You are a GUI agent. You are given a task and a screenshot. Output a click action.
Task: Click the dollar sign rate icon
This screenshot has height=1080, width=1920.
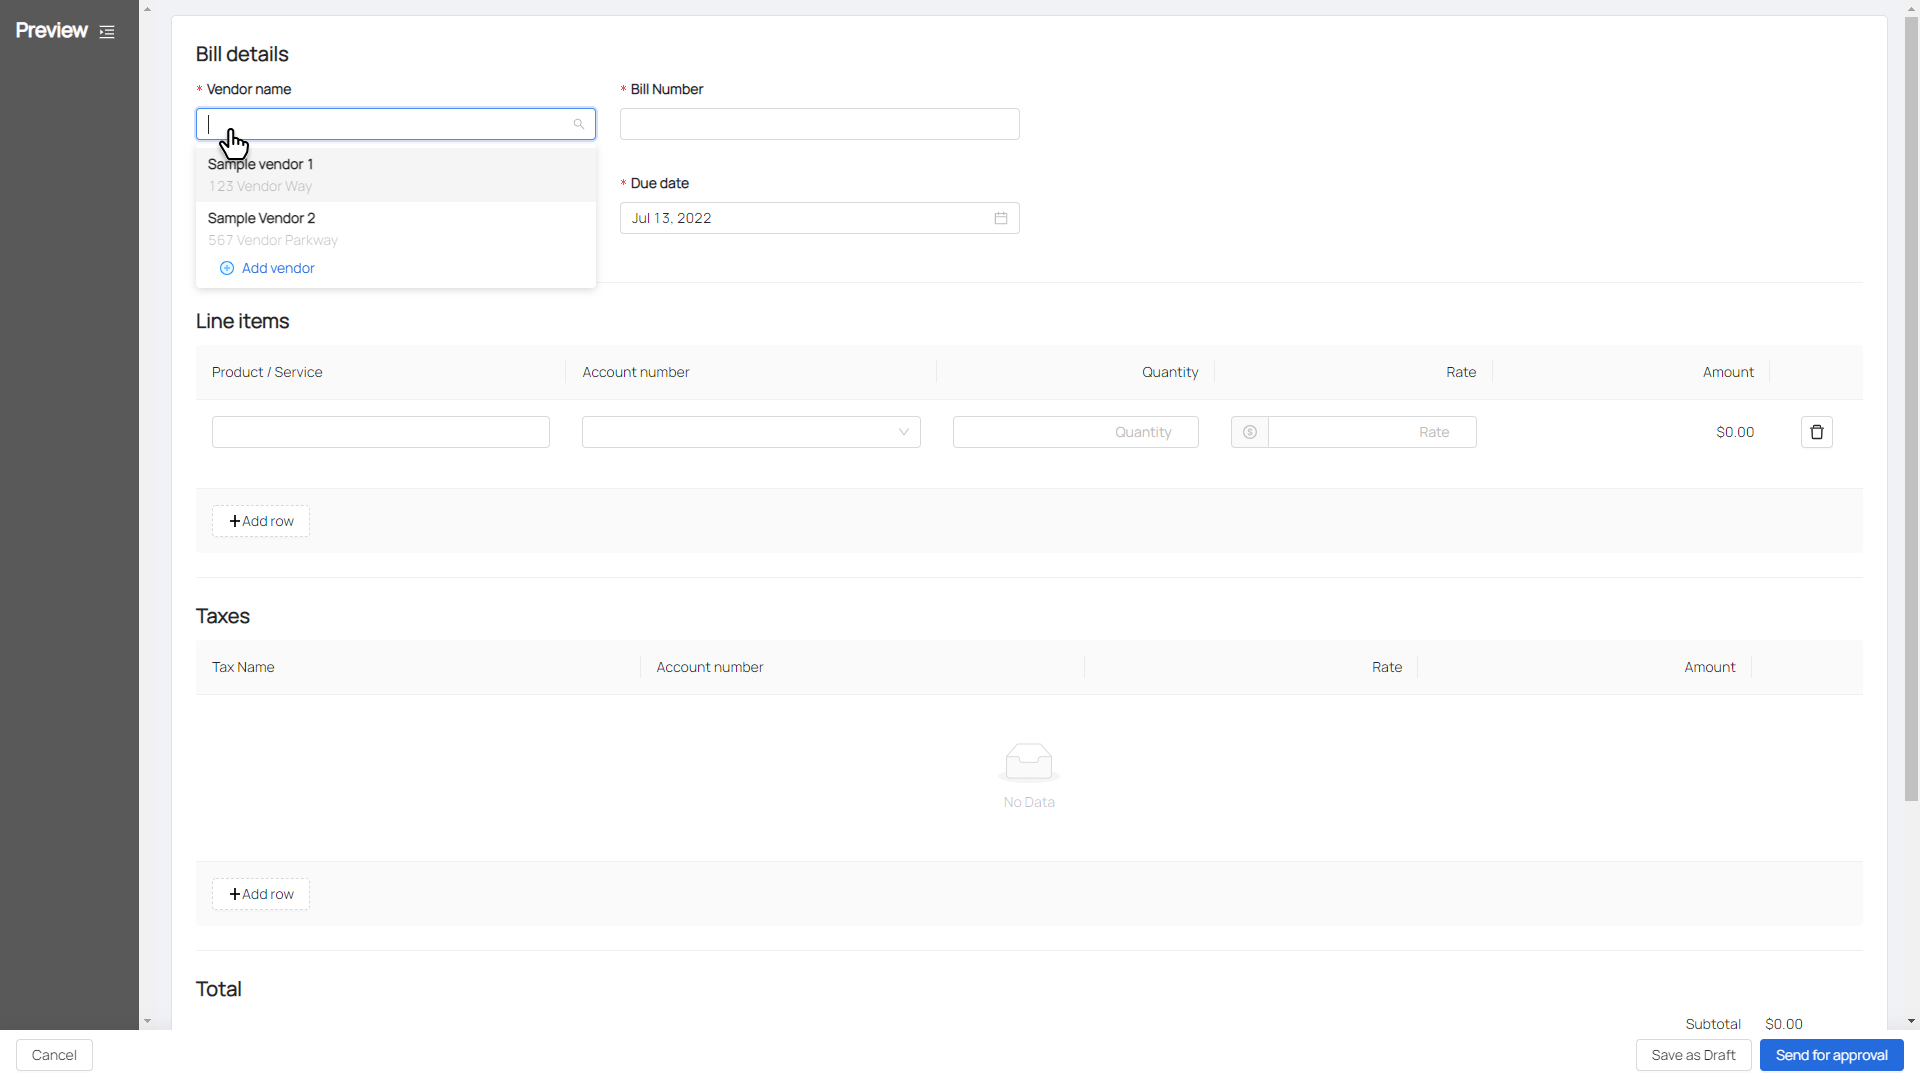1249,432
